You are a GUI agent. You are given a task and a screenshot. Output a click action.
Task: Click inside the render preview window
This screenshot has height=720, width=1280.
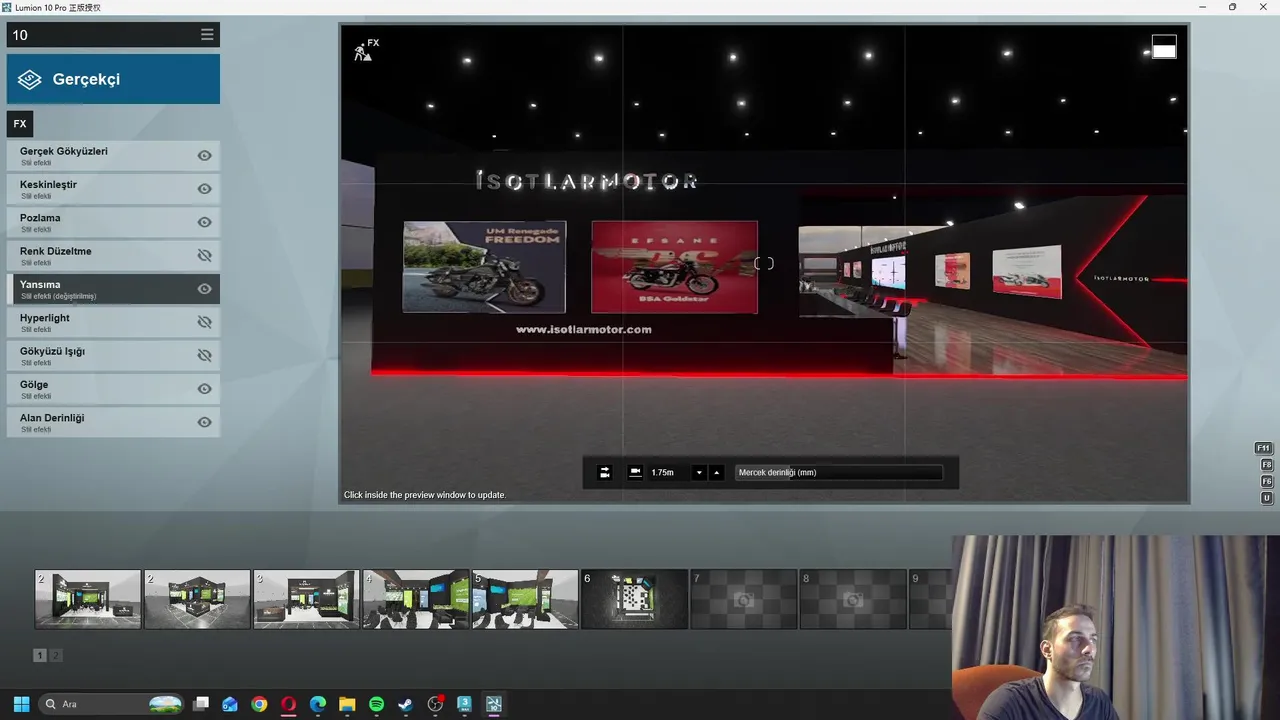click(x=764, y=263)
